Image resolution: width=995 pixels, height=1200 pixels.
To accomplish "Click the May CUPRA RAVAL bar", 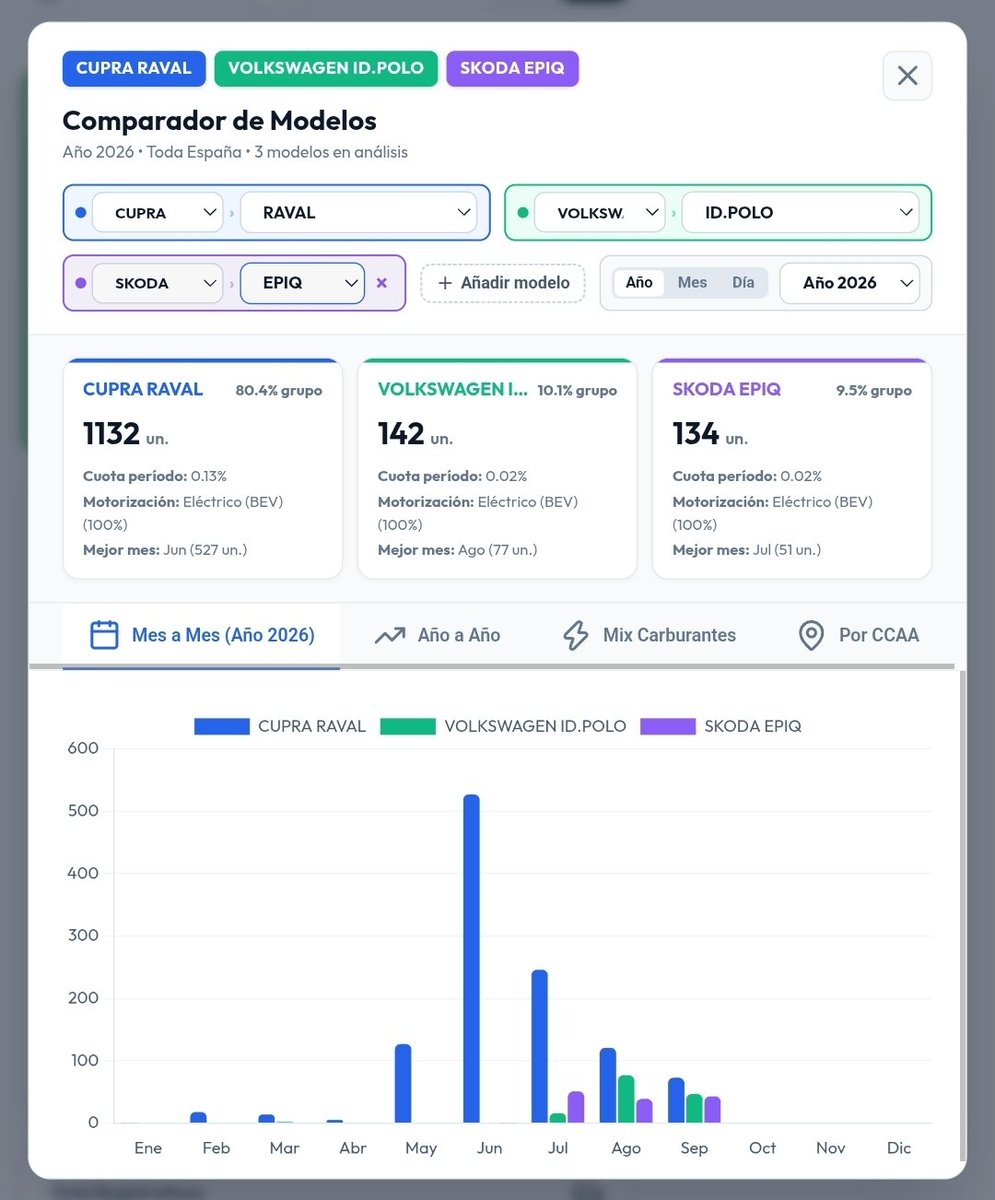I will pyautogui.click(x=403, y=1084).
